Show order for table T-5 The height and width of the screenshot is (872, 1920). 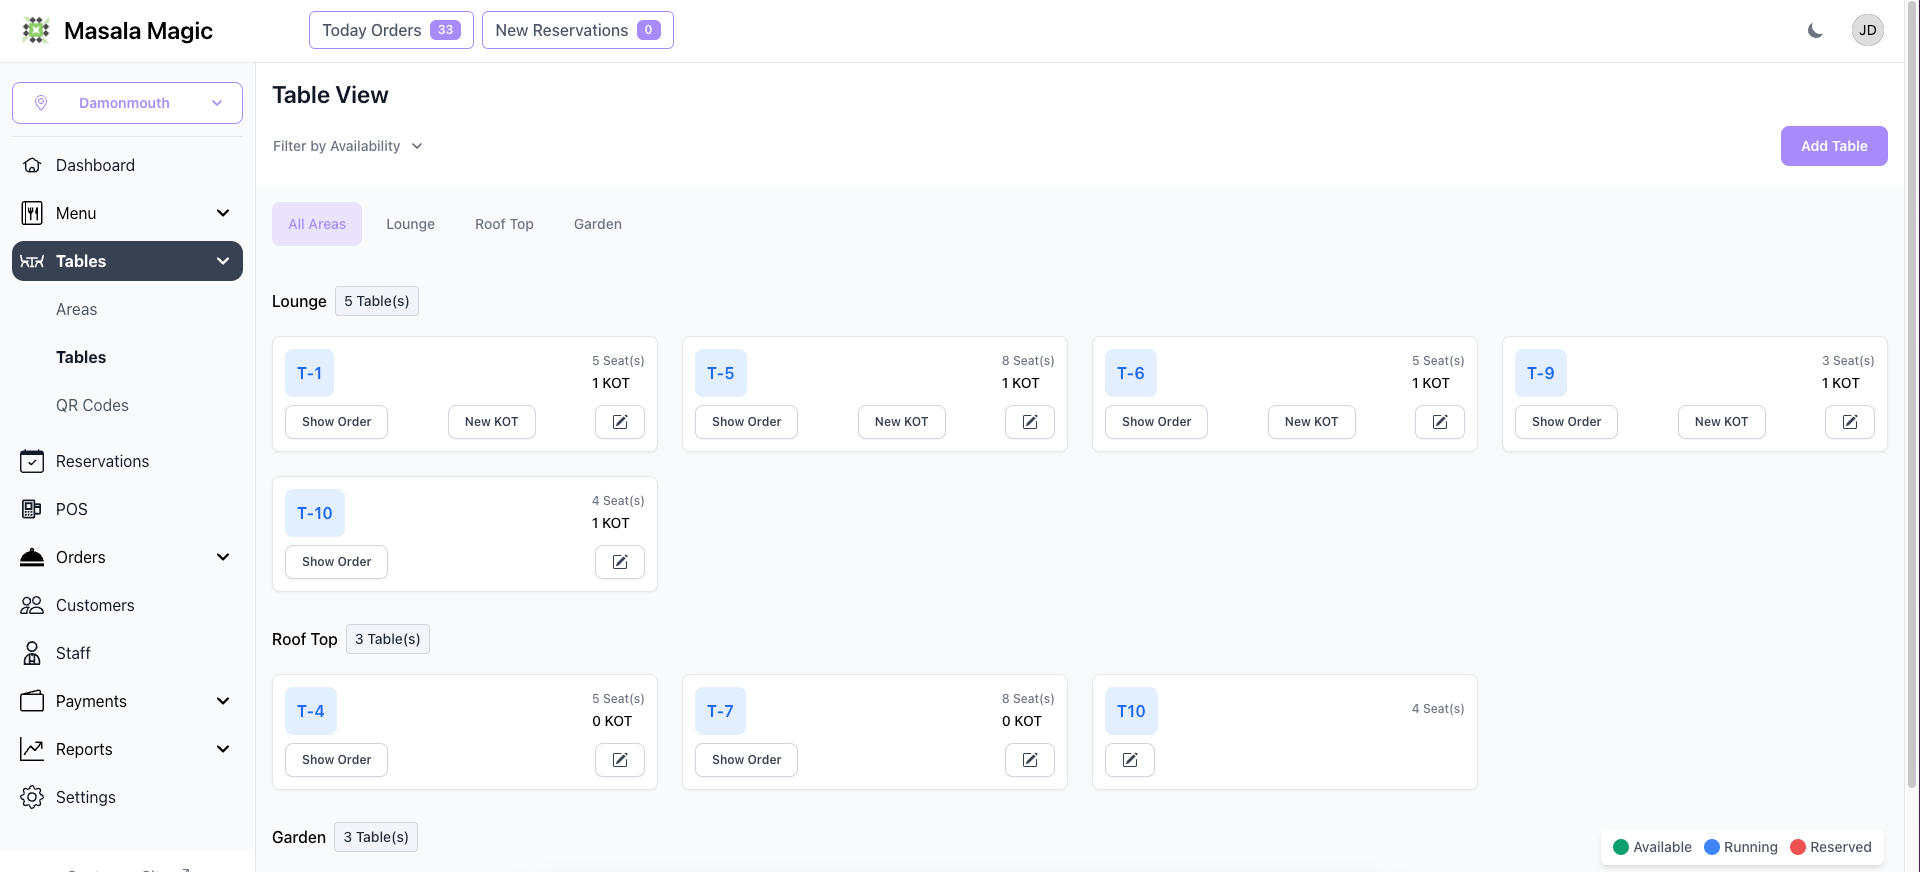pyautogui.click(x=746, y=422)
